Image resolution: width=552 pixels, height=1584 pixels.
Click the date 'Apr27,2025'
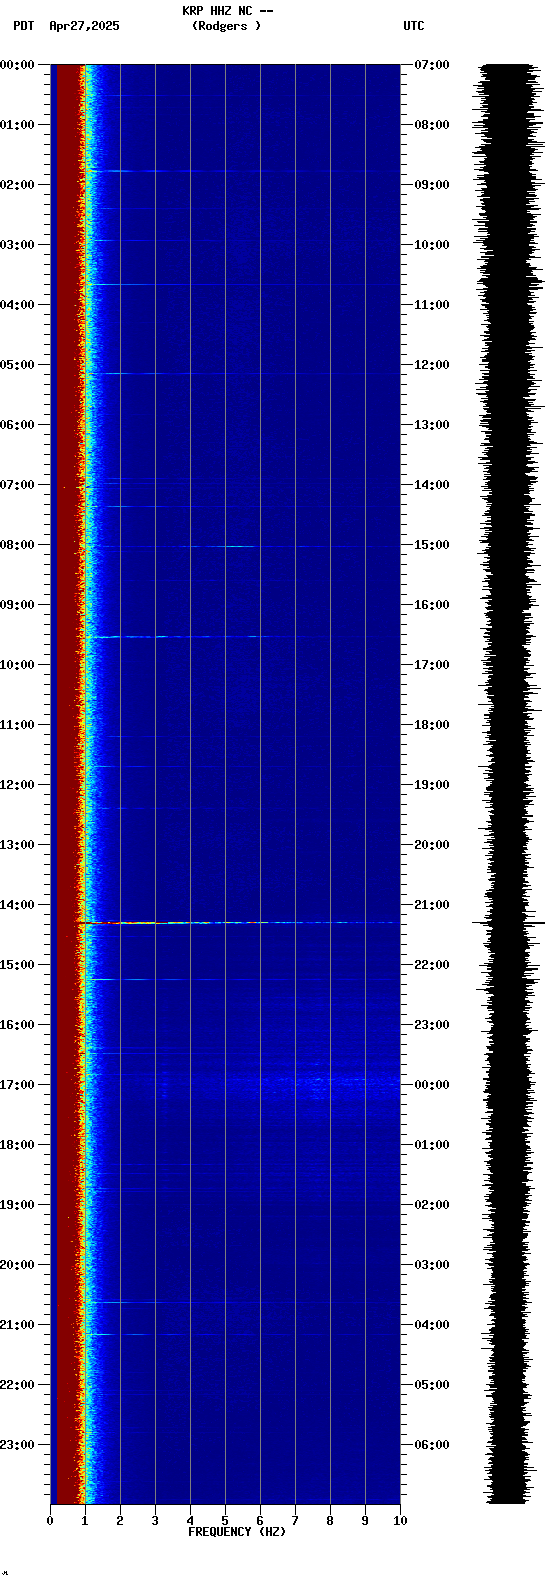tap(84, 26)
